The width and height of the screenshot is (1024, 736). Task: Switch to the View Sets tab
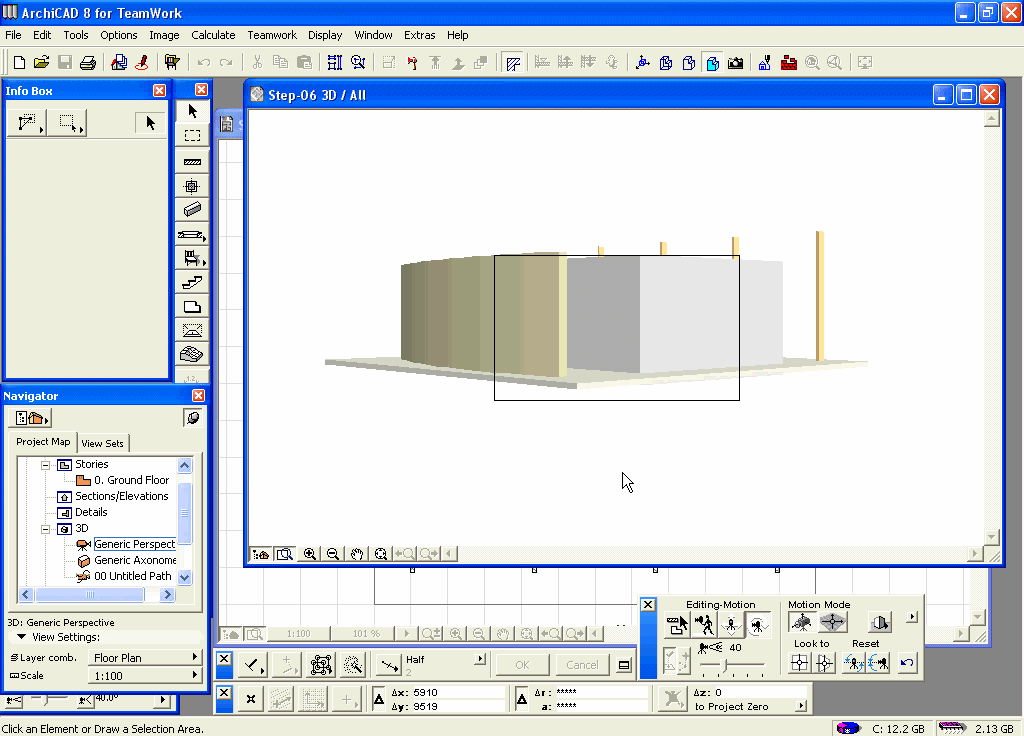(103, 443)
